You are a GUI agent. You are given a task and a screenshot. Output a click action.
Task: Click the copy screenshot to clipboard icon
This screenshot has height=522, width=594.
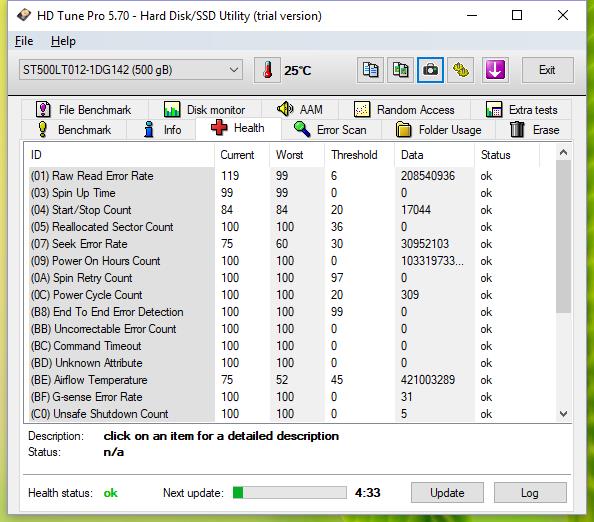400,70
